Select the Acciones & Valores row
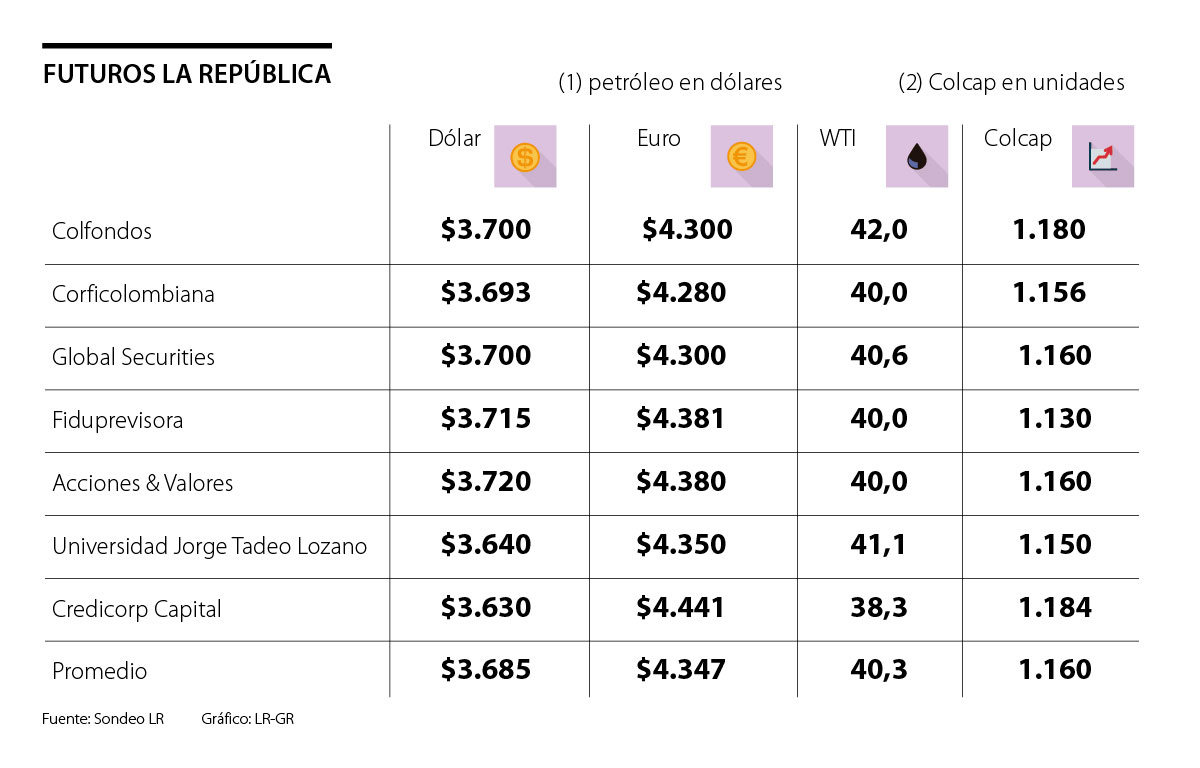Viewport: 1200px width, 768px height. coord(142,483)
